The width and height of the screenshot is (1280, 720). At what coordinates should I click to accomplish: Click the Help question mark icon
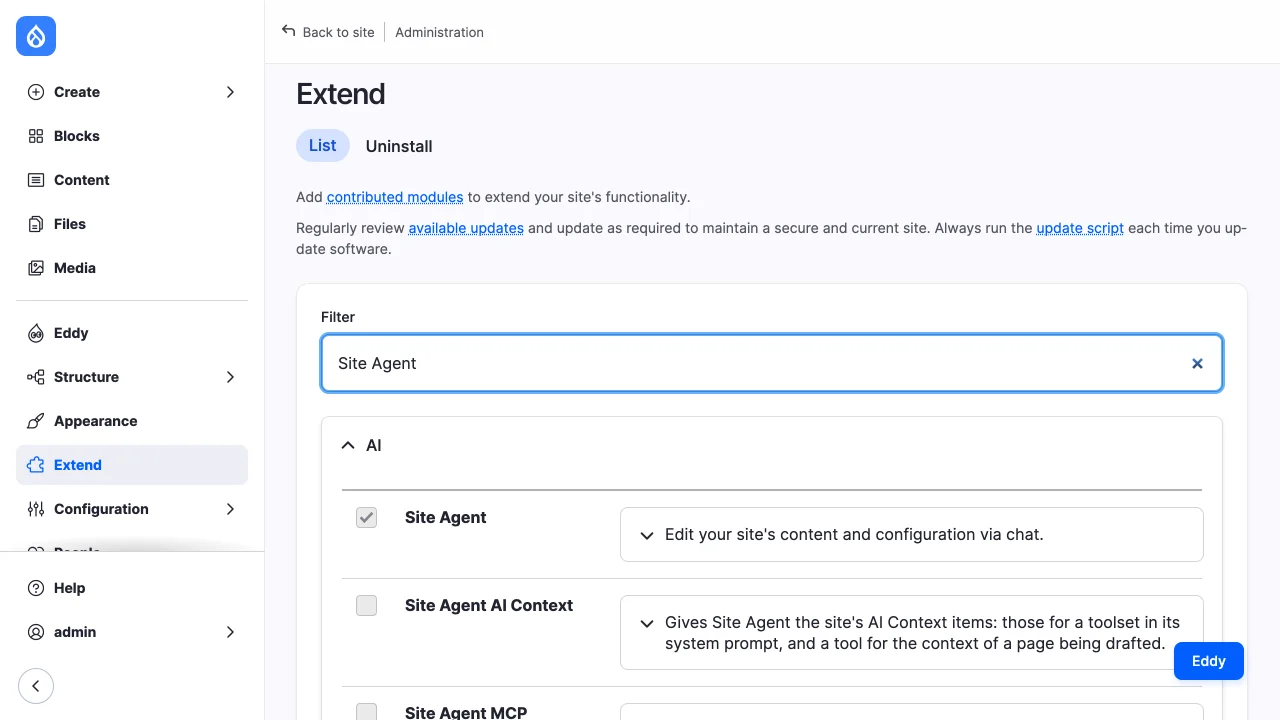(x=36, y=588)
